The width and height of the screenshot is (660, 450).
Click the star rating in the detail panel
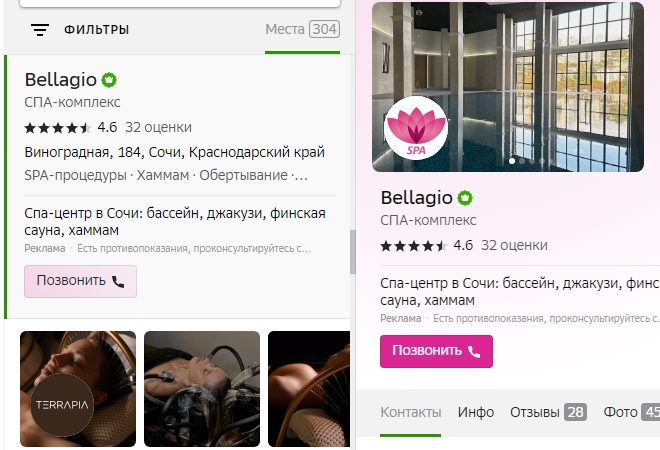(414, 246)
